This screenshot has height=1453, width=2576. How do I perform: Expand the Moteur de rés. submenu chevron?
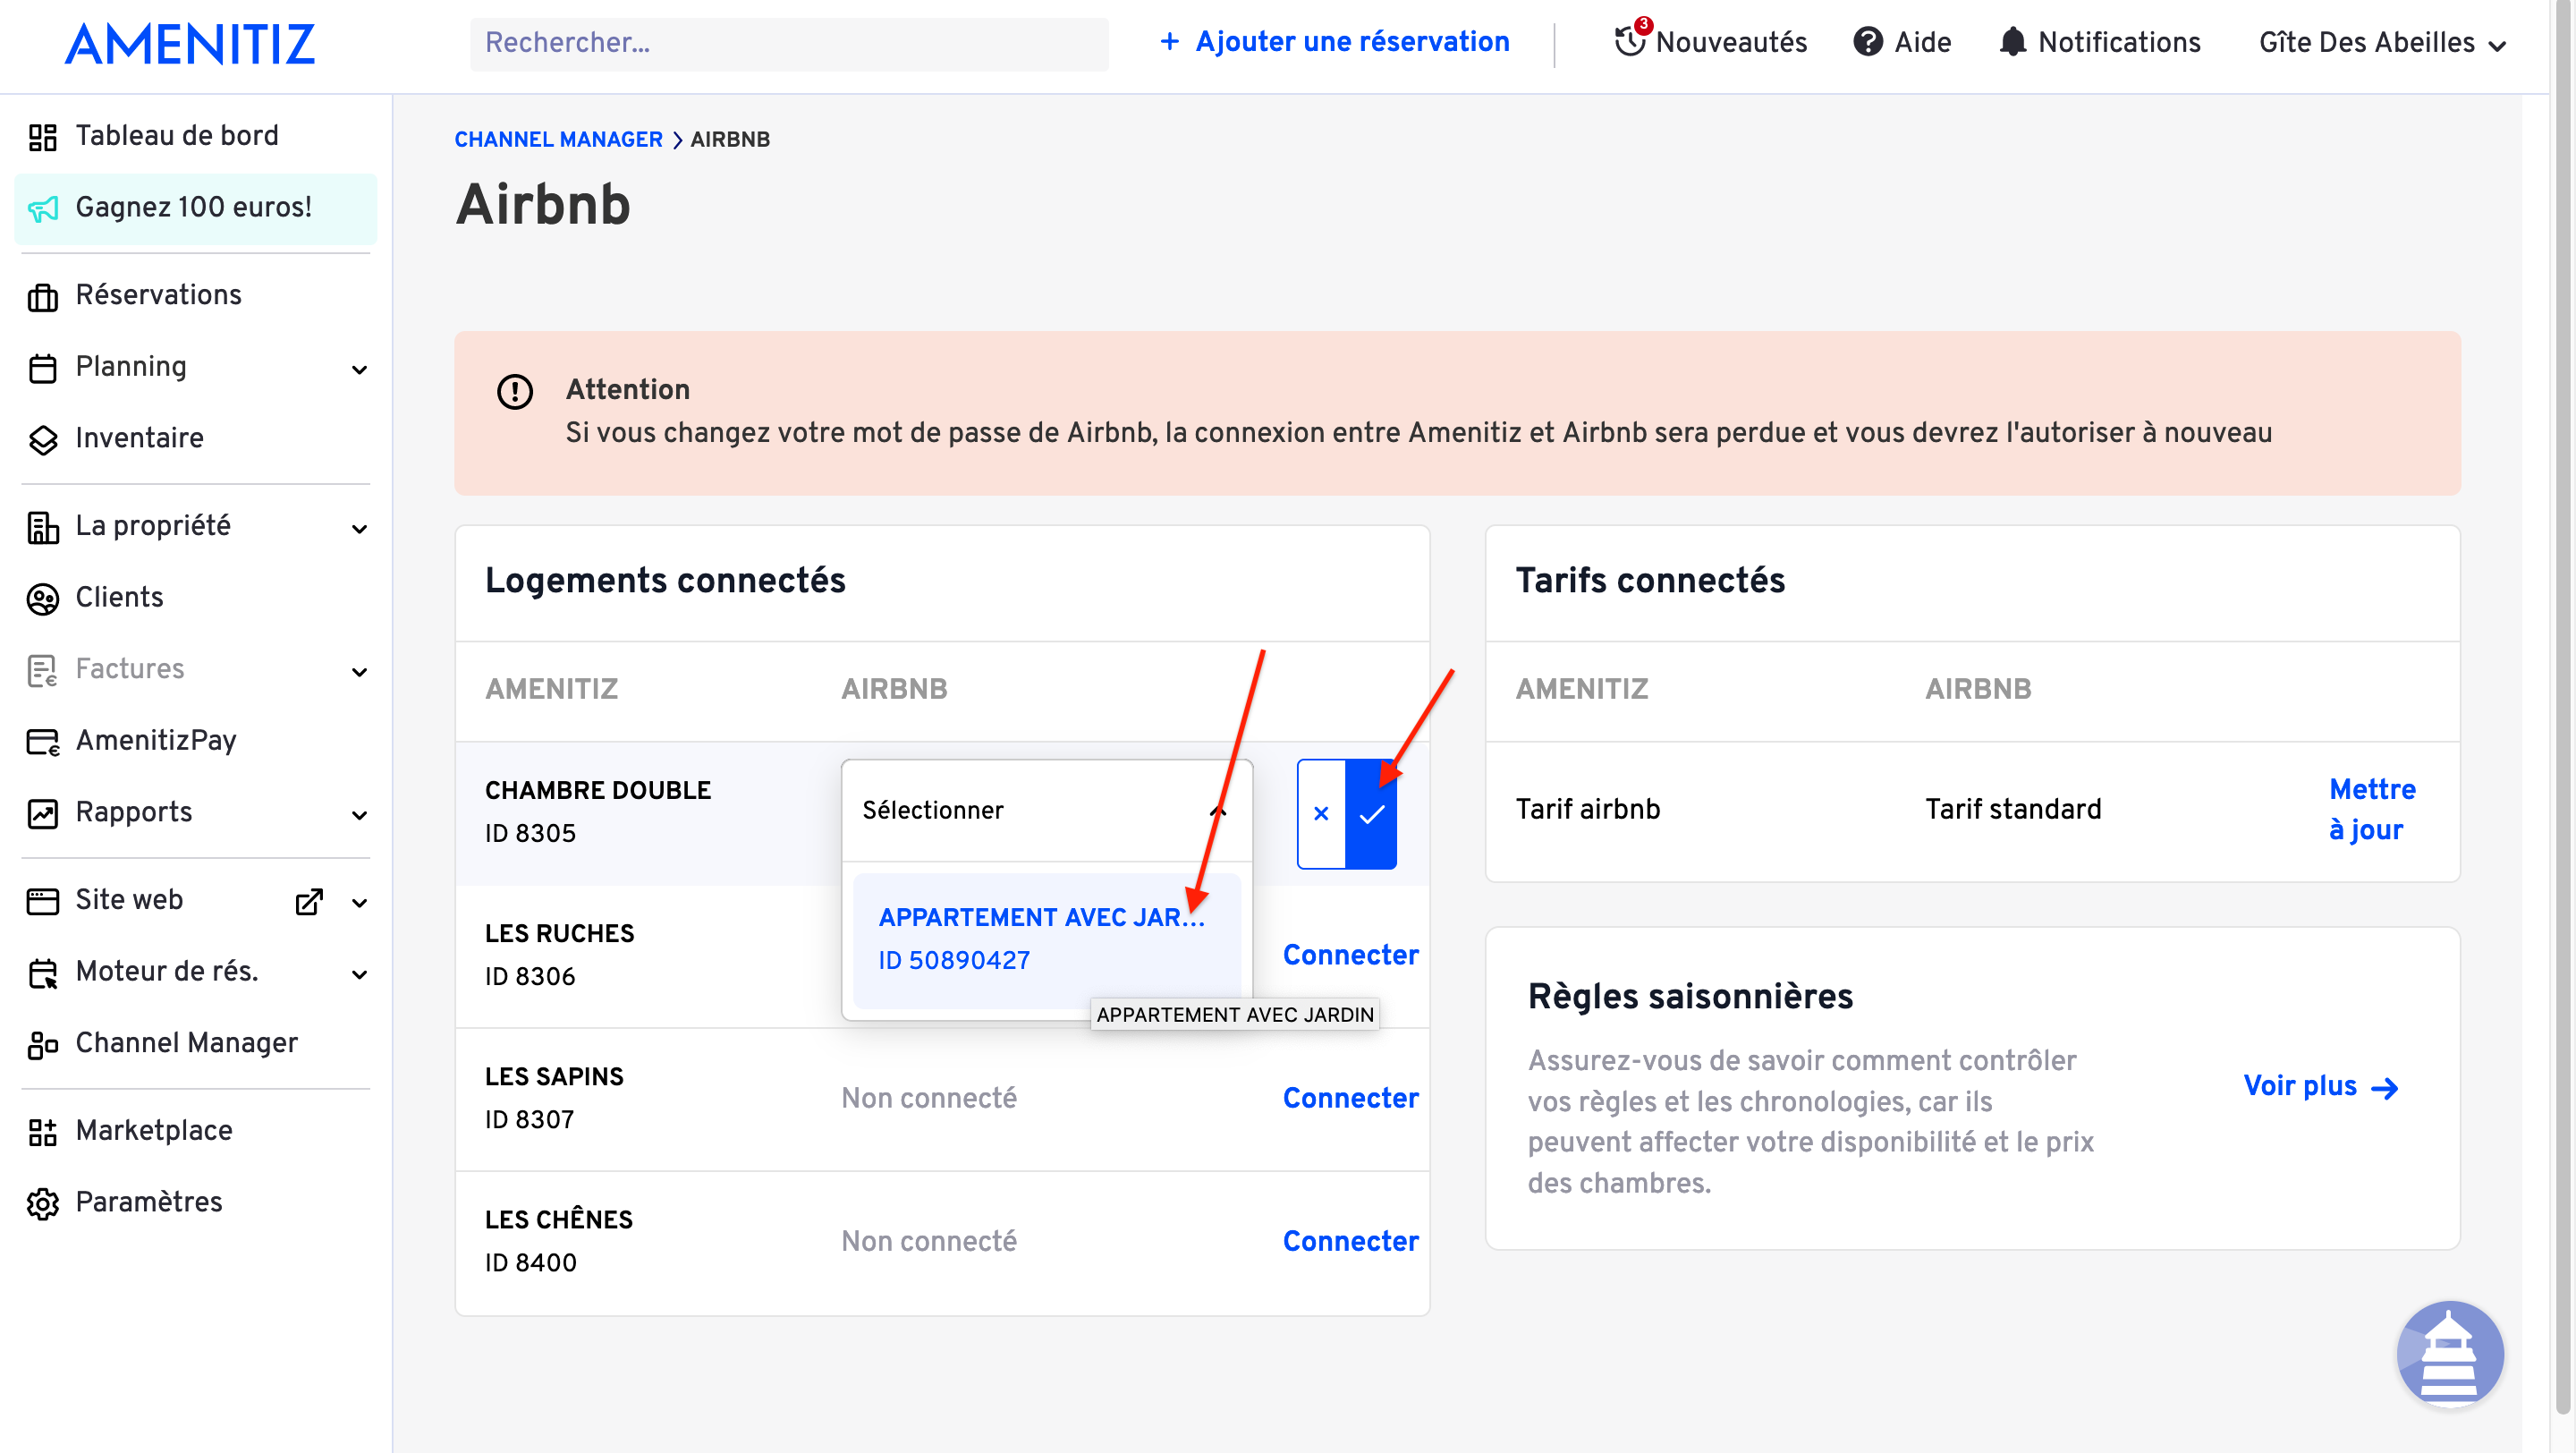[359, 974]
